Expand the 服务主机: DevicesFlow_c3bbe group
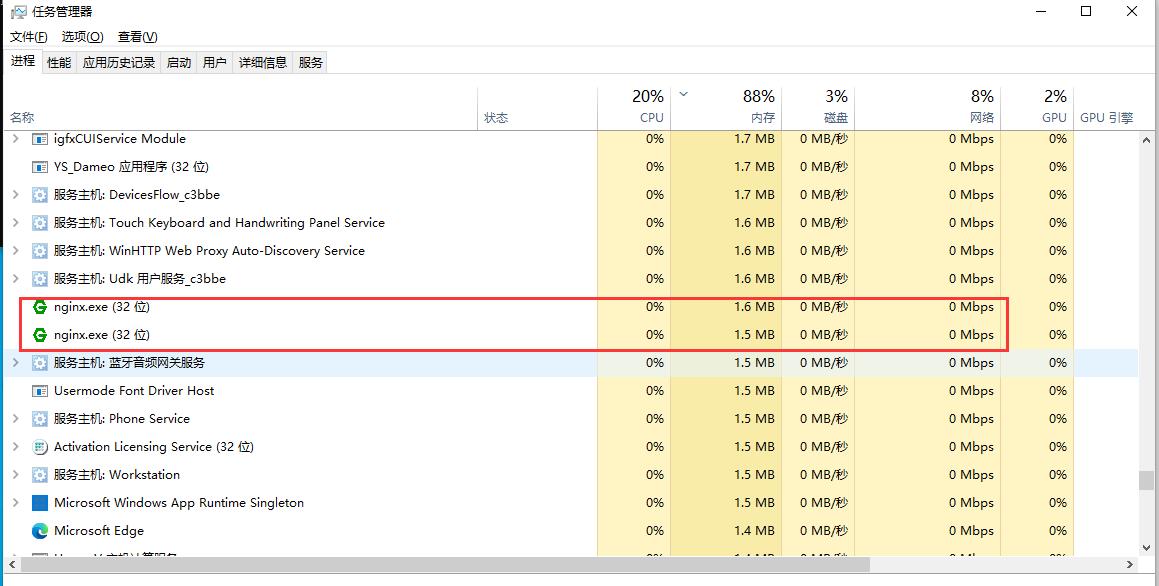Image resolution: width=1159 pixels, height=586 pixels. [15, 195]
